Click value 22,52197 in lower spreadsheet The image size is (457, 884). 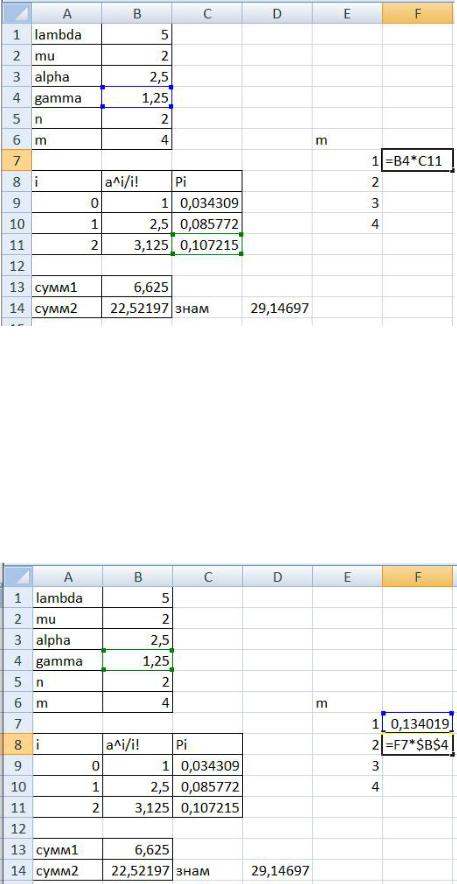point(137,871)
